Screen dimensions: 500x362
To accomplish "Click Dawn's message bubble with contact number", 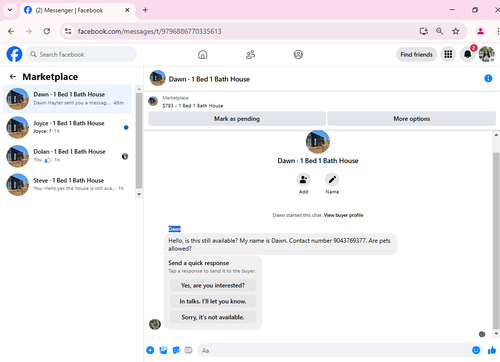I will [x=280, y=244].
